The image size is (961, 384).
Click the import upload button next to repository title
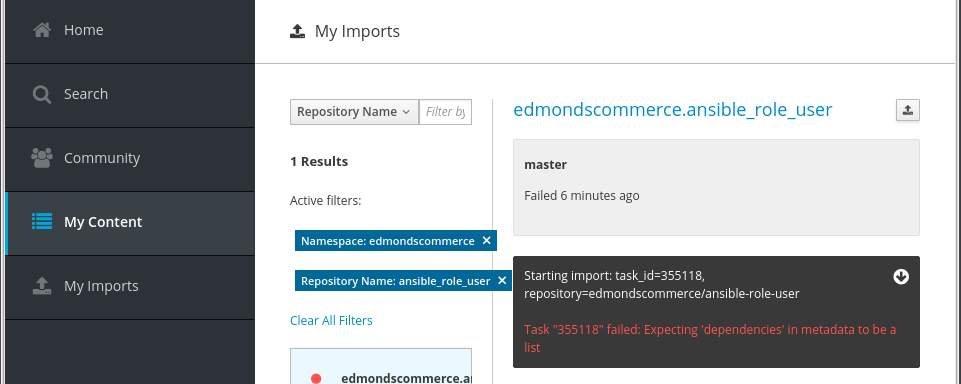(x=908, y=110)
